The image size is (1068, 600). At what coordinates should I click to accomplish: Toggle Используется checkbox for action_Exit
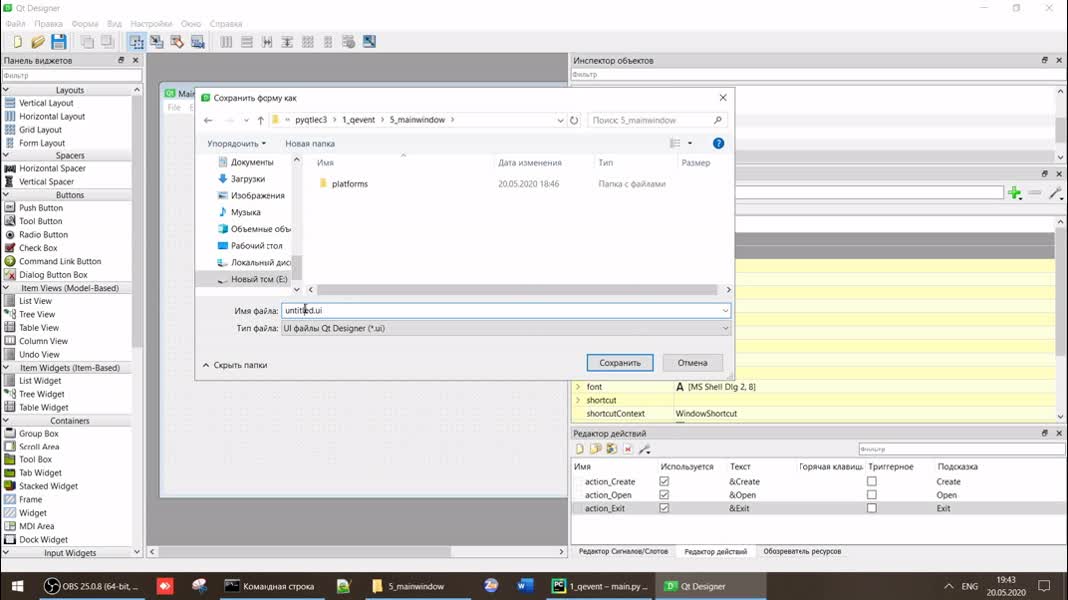point(664,508)
